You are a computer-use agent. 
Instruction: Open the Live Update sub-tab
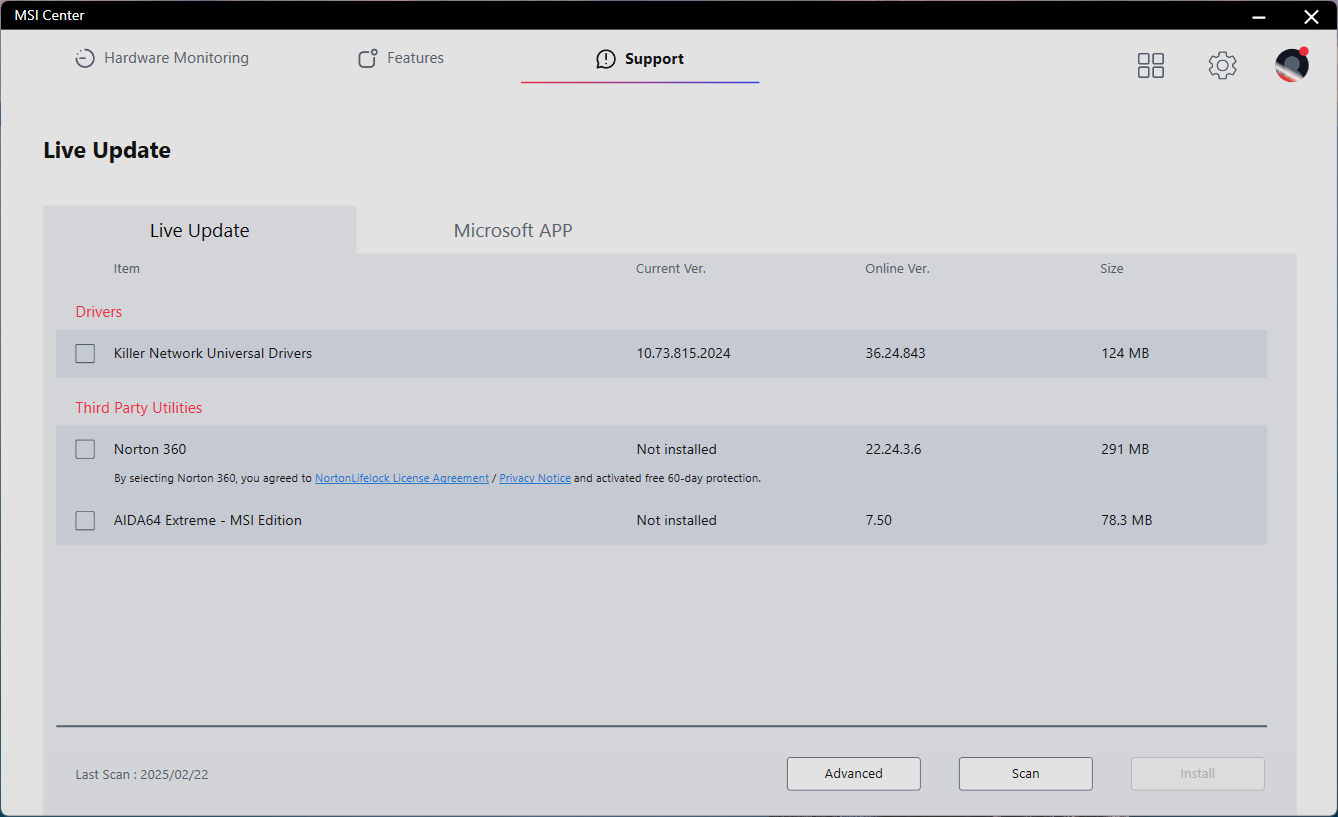pos(199,230)
